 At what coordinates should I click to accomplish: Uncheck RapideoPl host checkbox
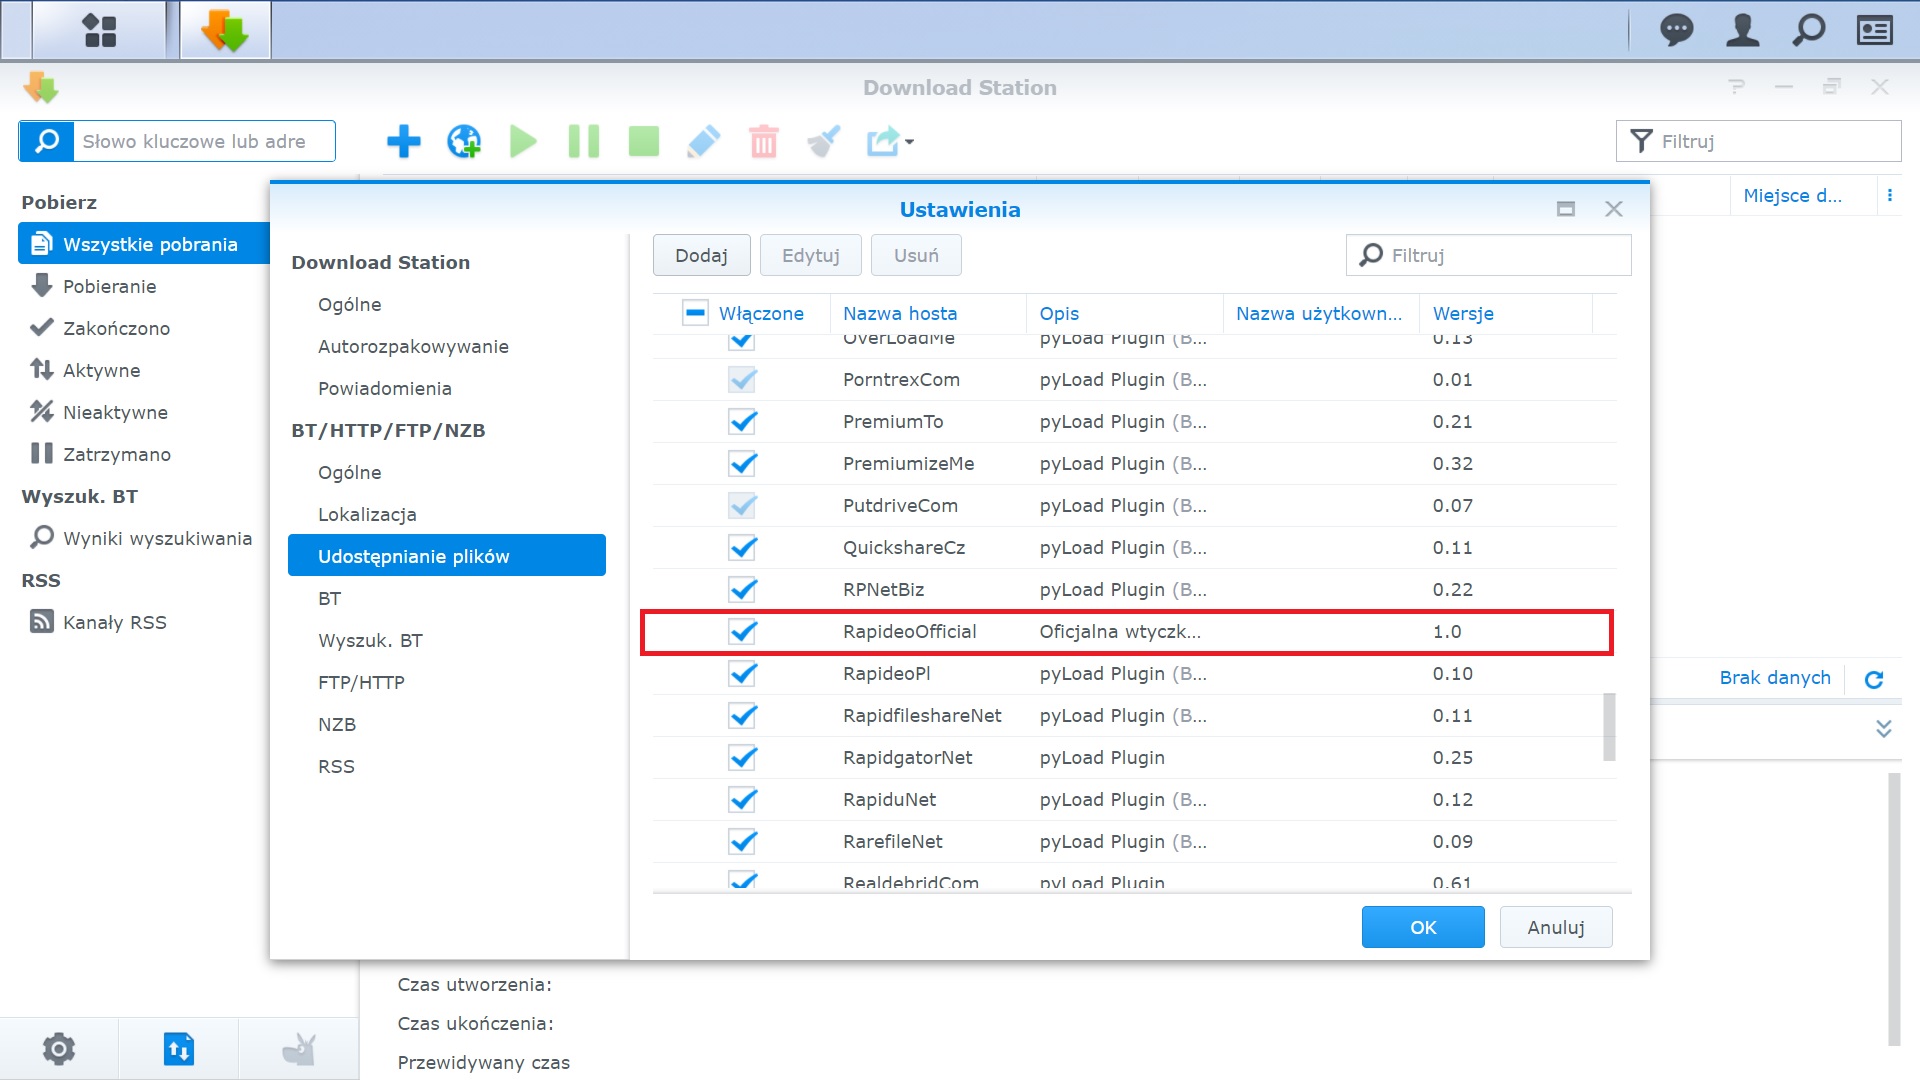[742, 674]
